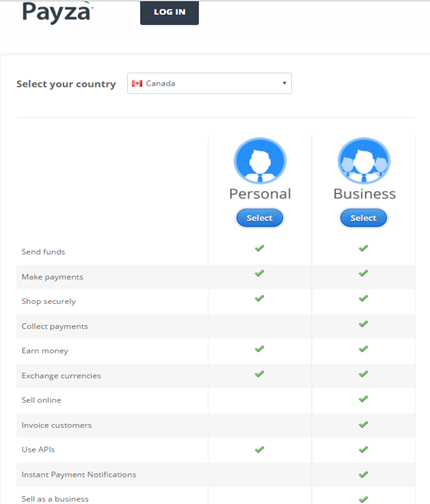Click the LOG IN button
This screenshot has height=504, width=430.
(x=169, y=12)
